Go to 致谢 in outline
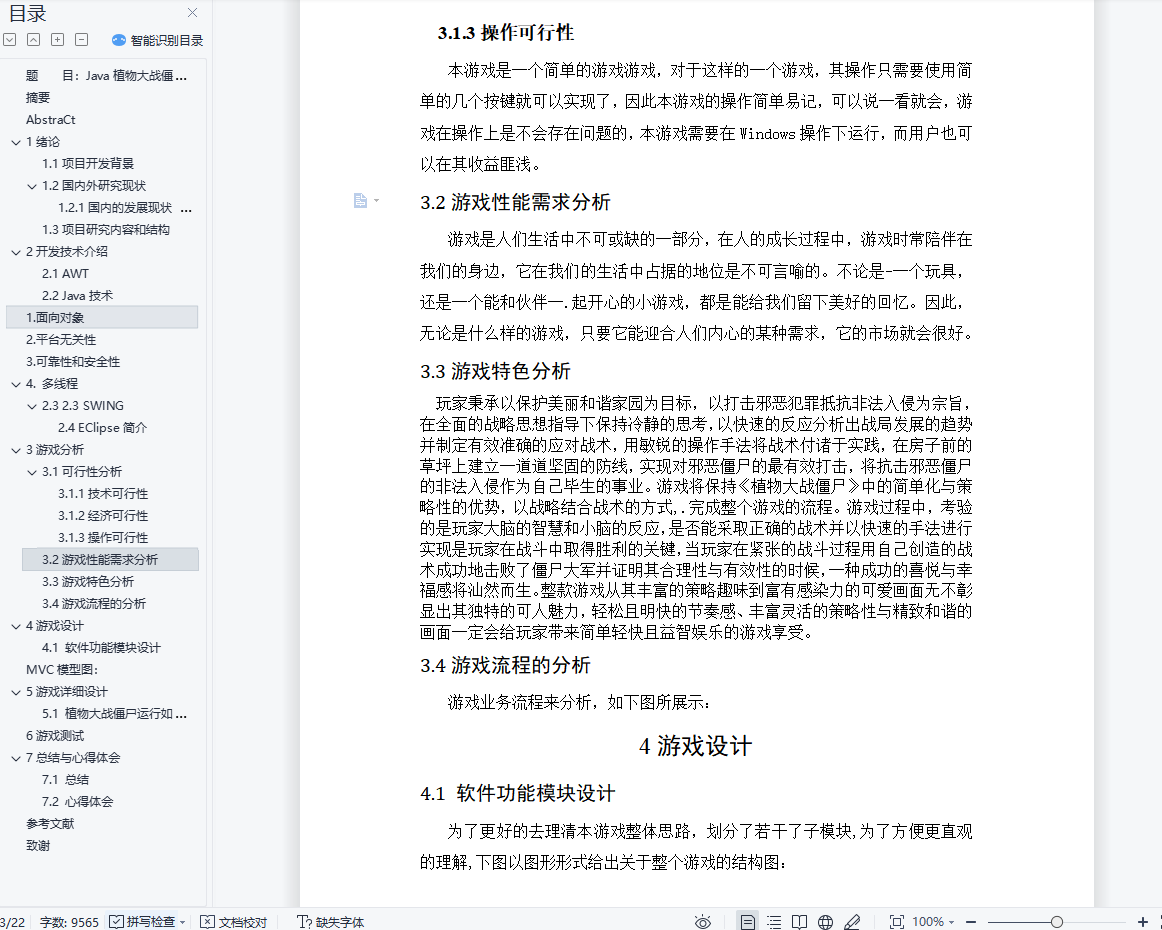 [38, 846]
